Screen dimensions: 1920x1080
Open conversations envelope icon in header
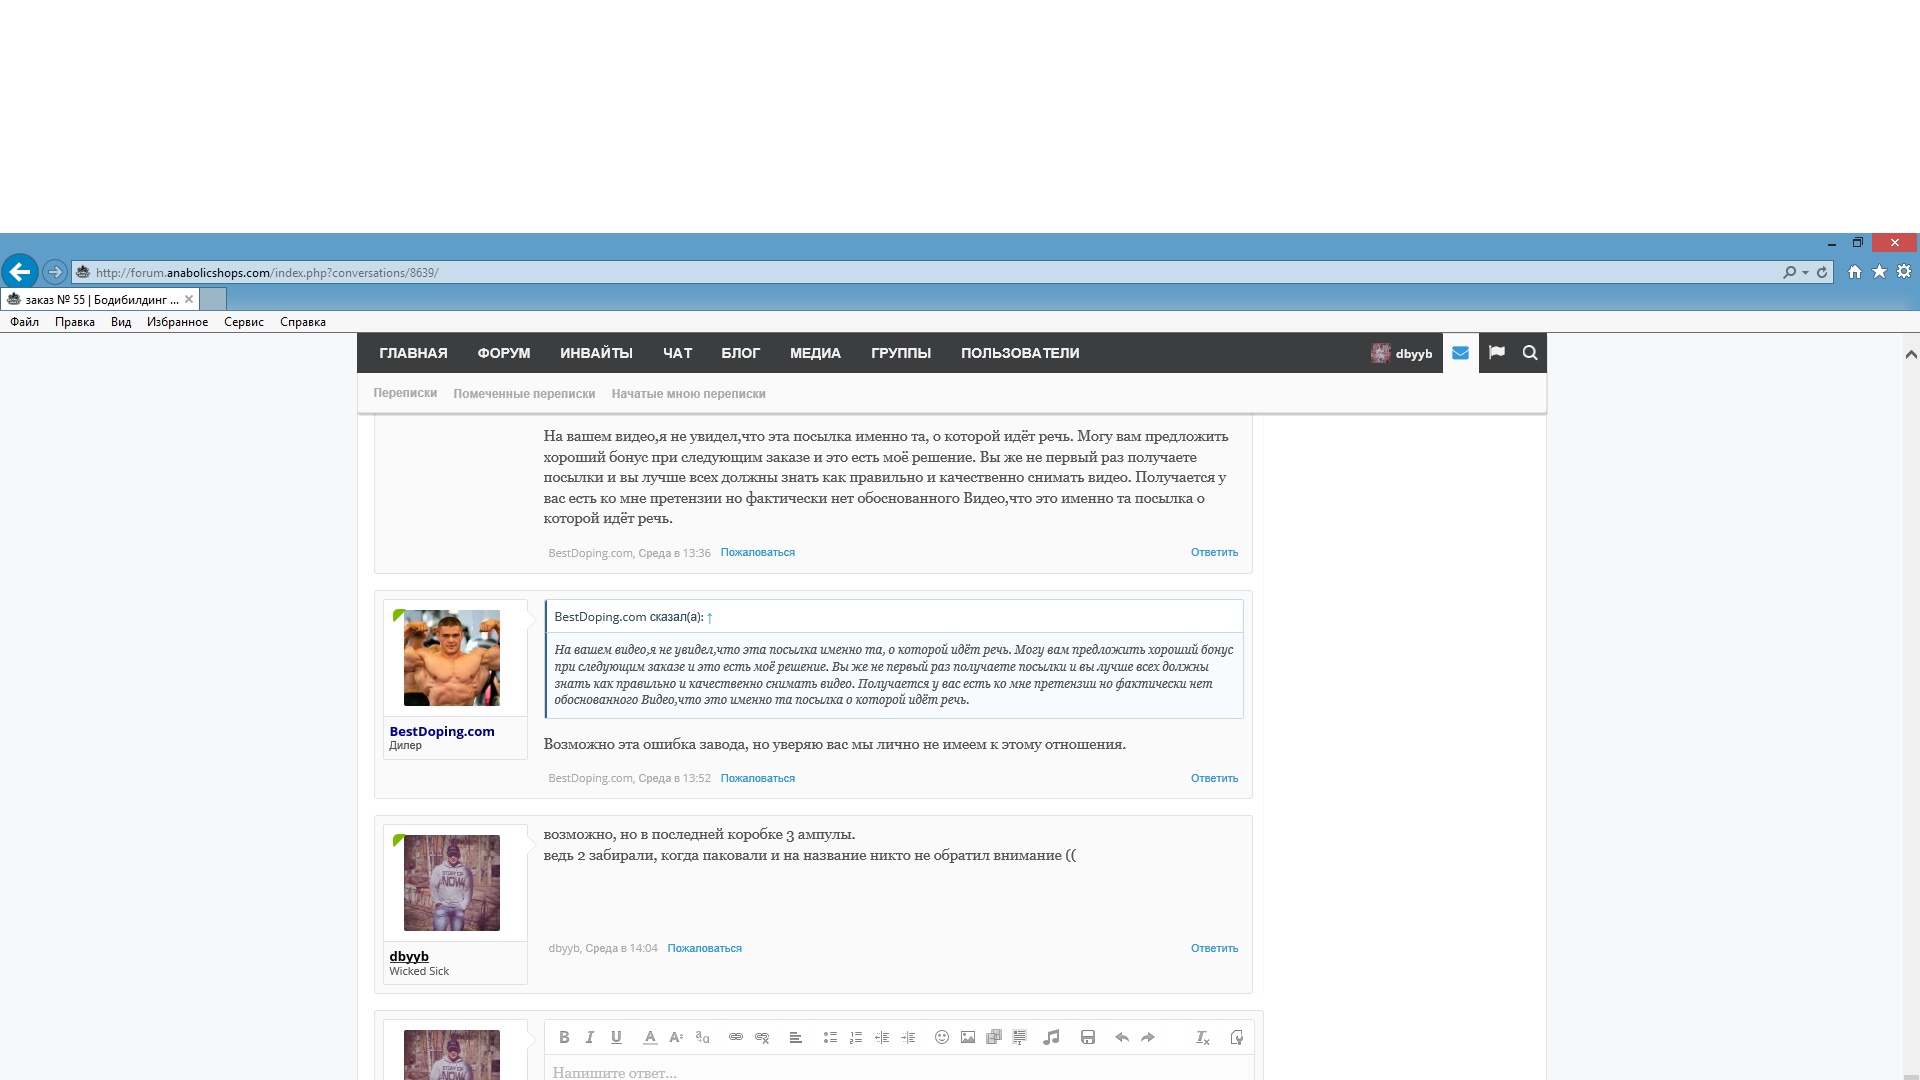point(1460,352)
